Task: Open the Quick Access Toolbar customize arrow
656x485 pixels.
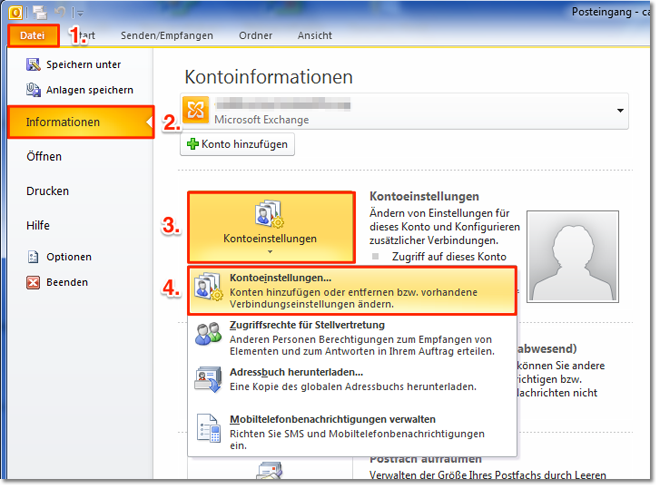Action: point(79,13)
